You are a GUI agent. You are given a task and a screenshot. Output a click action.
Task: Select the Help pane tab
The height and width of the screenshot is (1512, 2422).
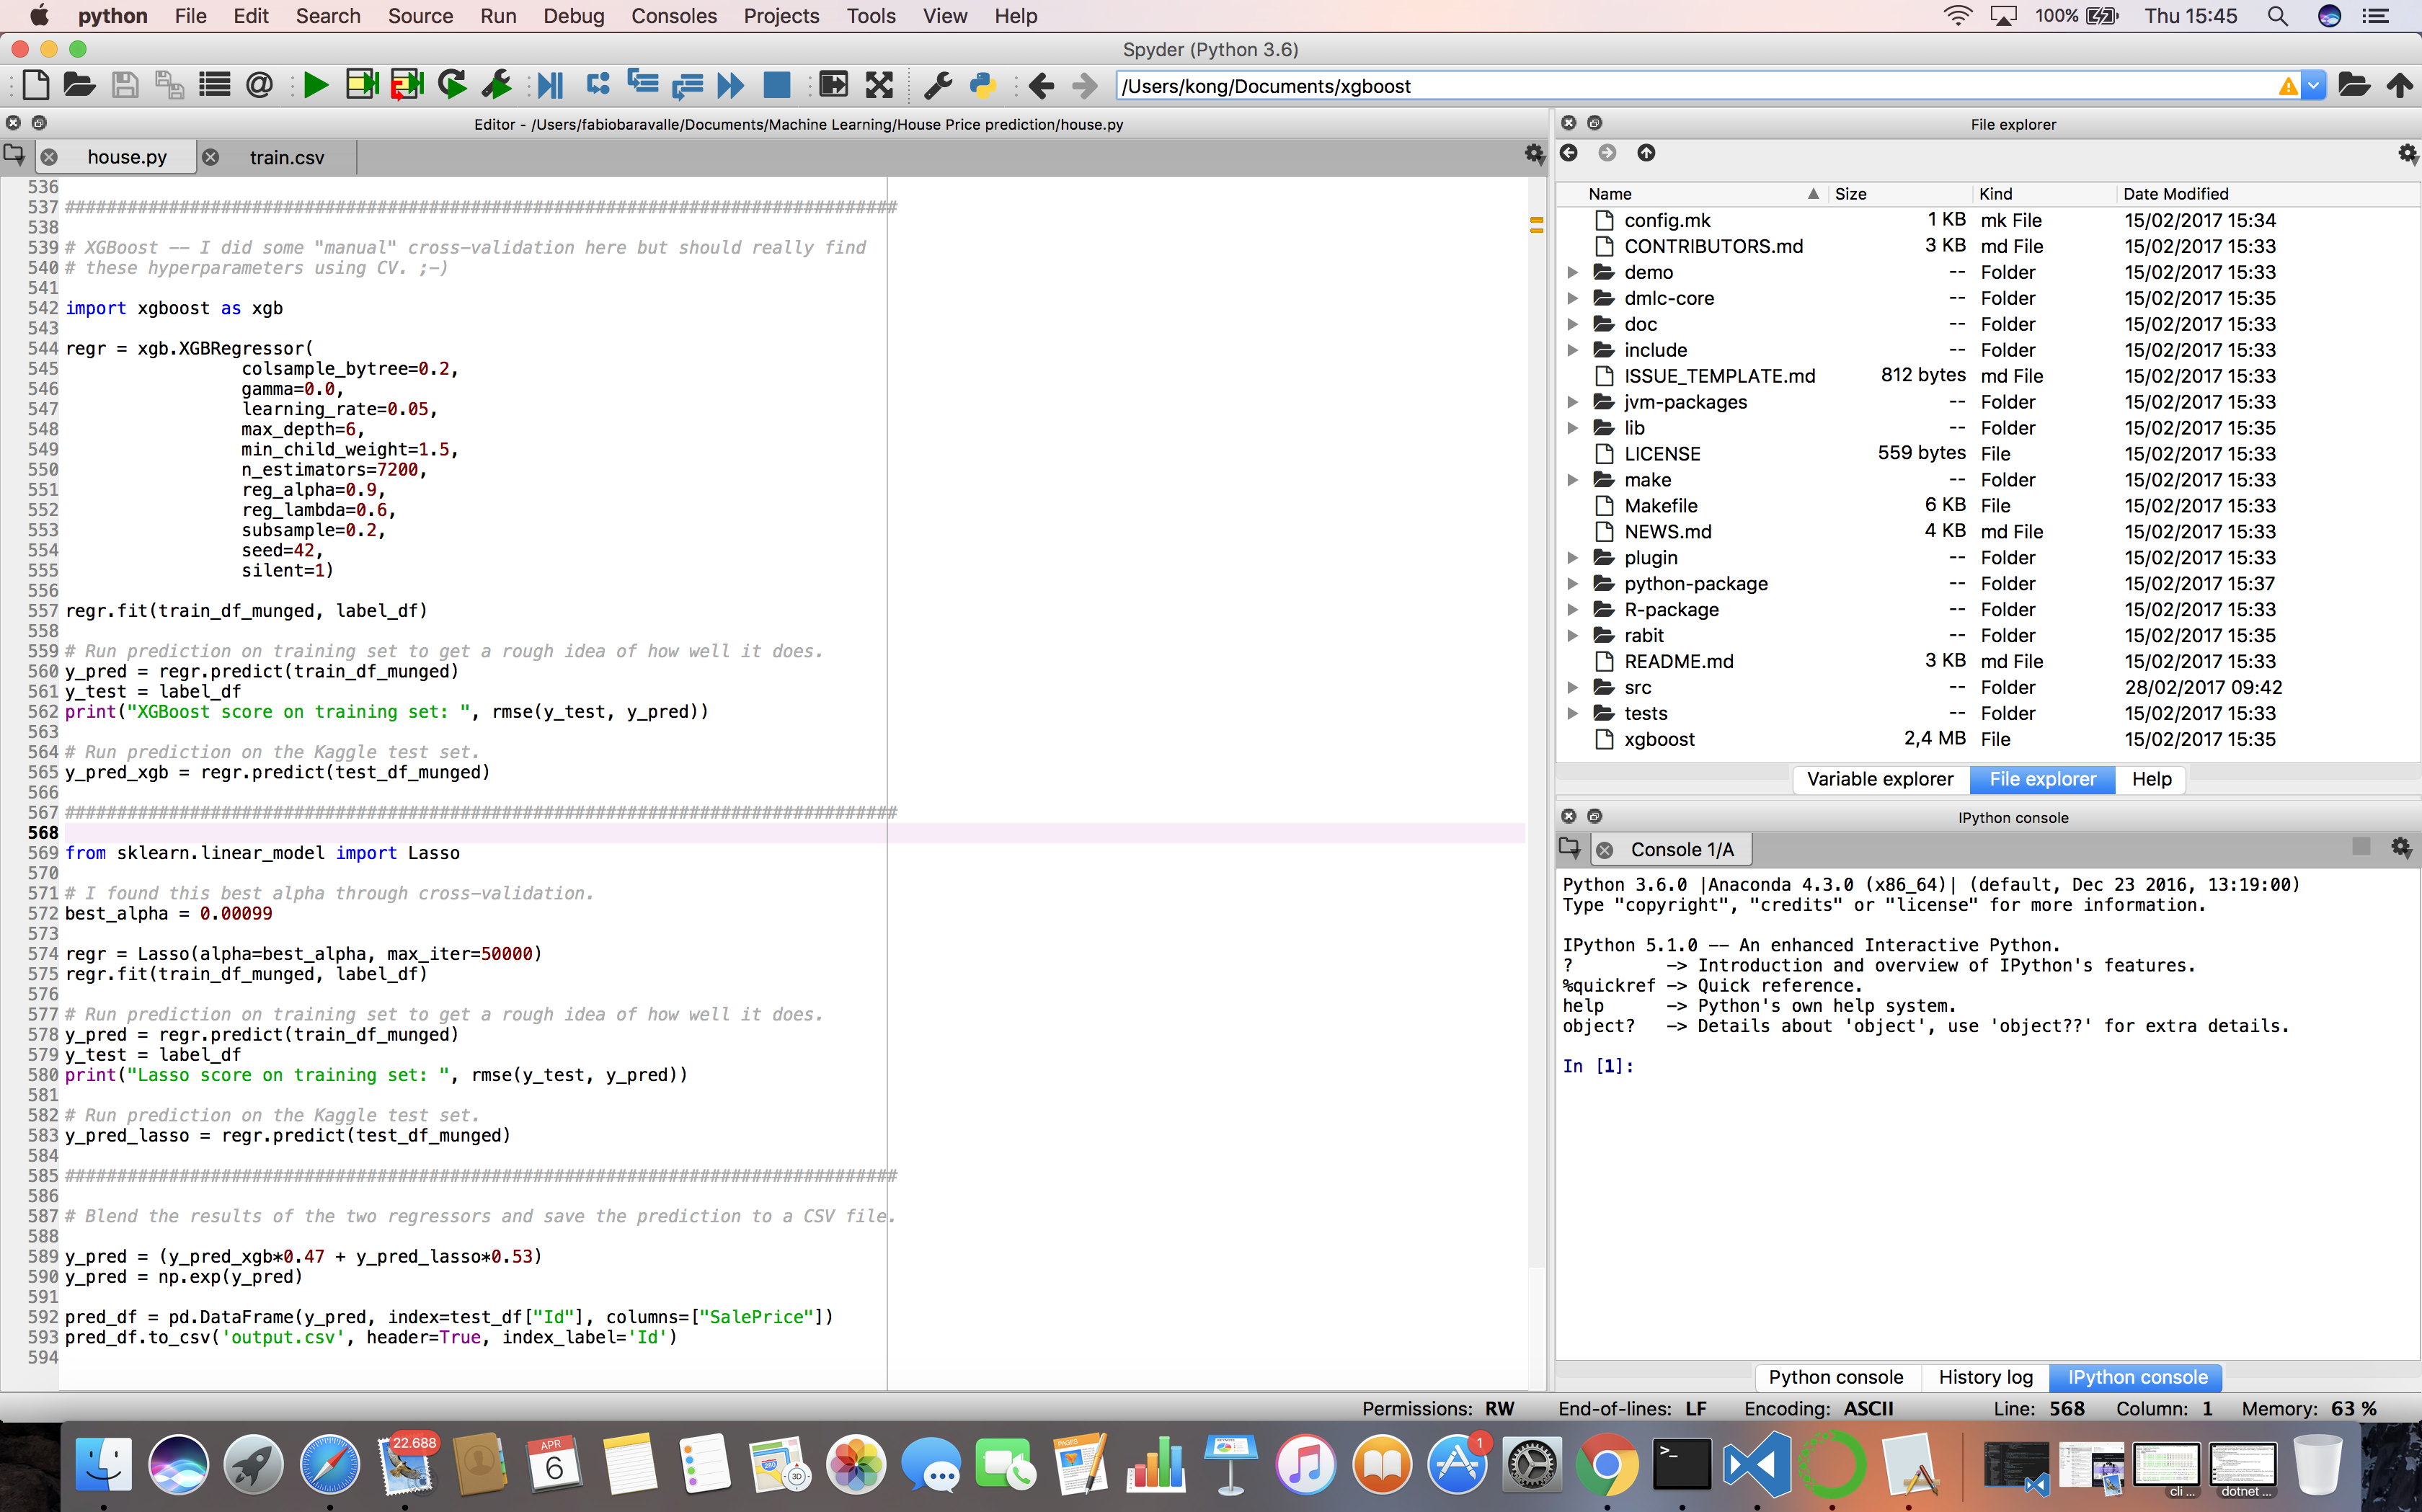(2151, 779)
